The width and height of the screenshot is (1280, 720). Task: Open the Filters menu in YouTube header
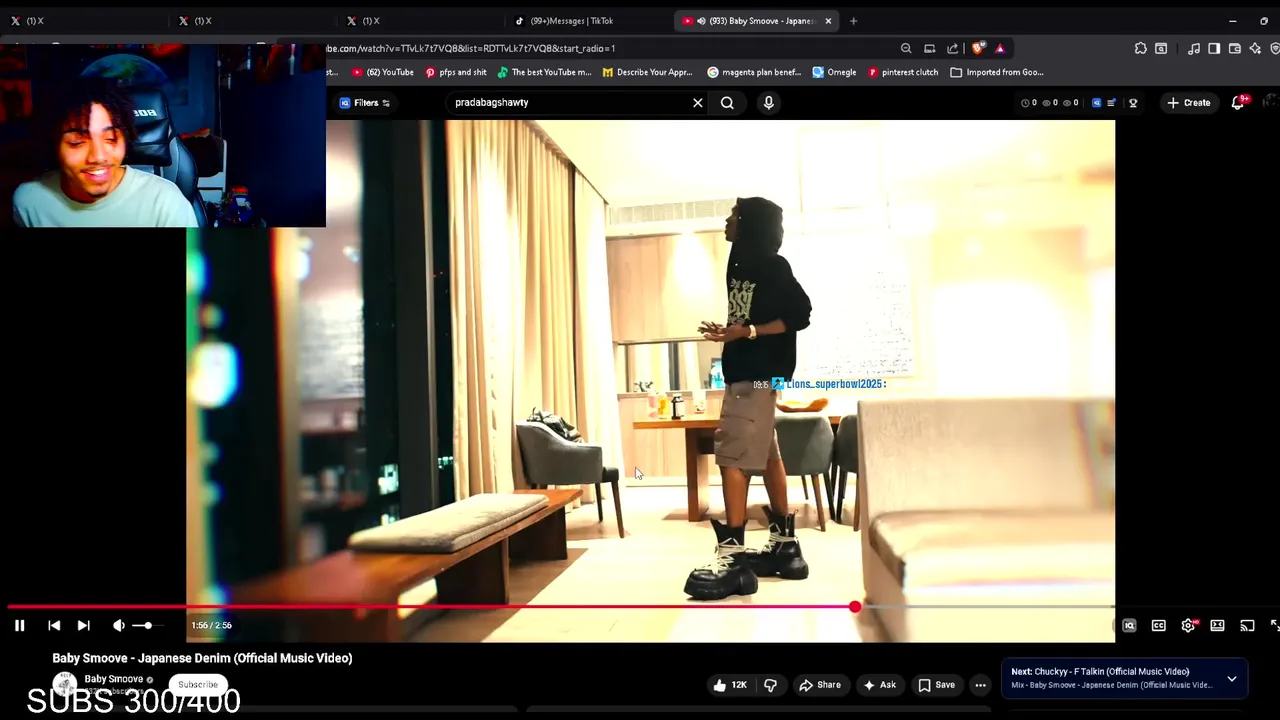(x=364, y=102)
